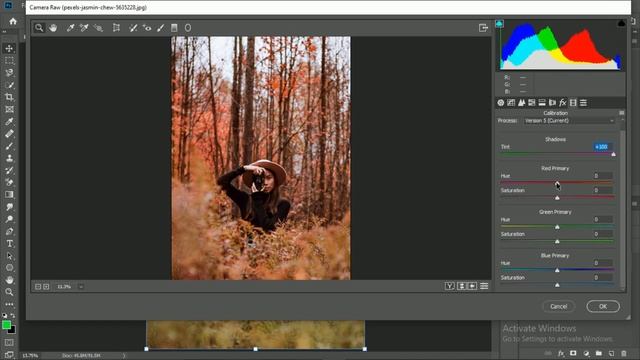Viewport: 640px width, 360px height.
Task: Swap foreground and background colors
Action: [x=13, y=316]
